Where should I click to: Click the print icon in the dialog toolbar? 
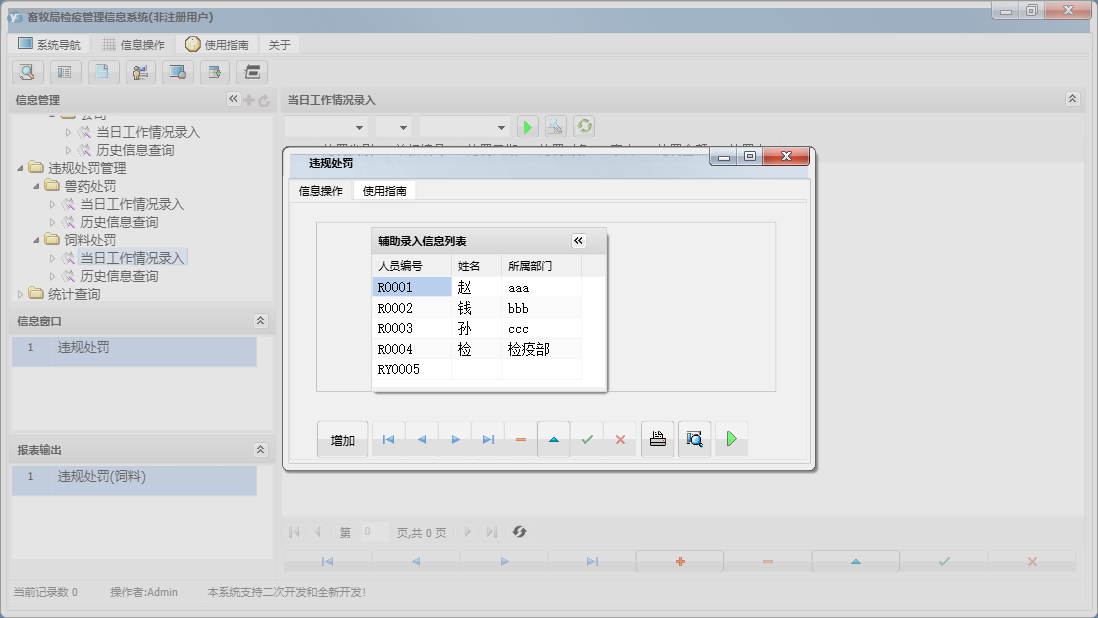657,439
